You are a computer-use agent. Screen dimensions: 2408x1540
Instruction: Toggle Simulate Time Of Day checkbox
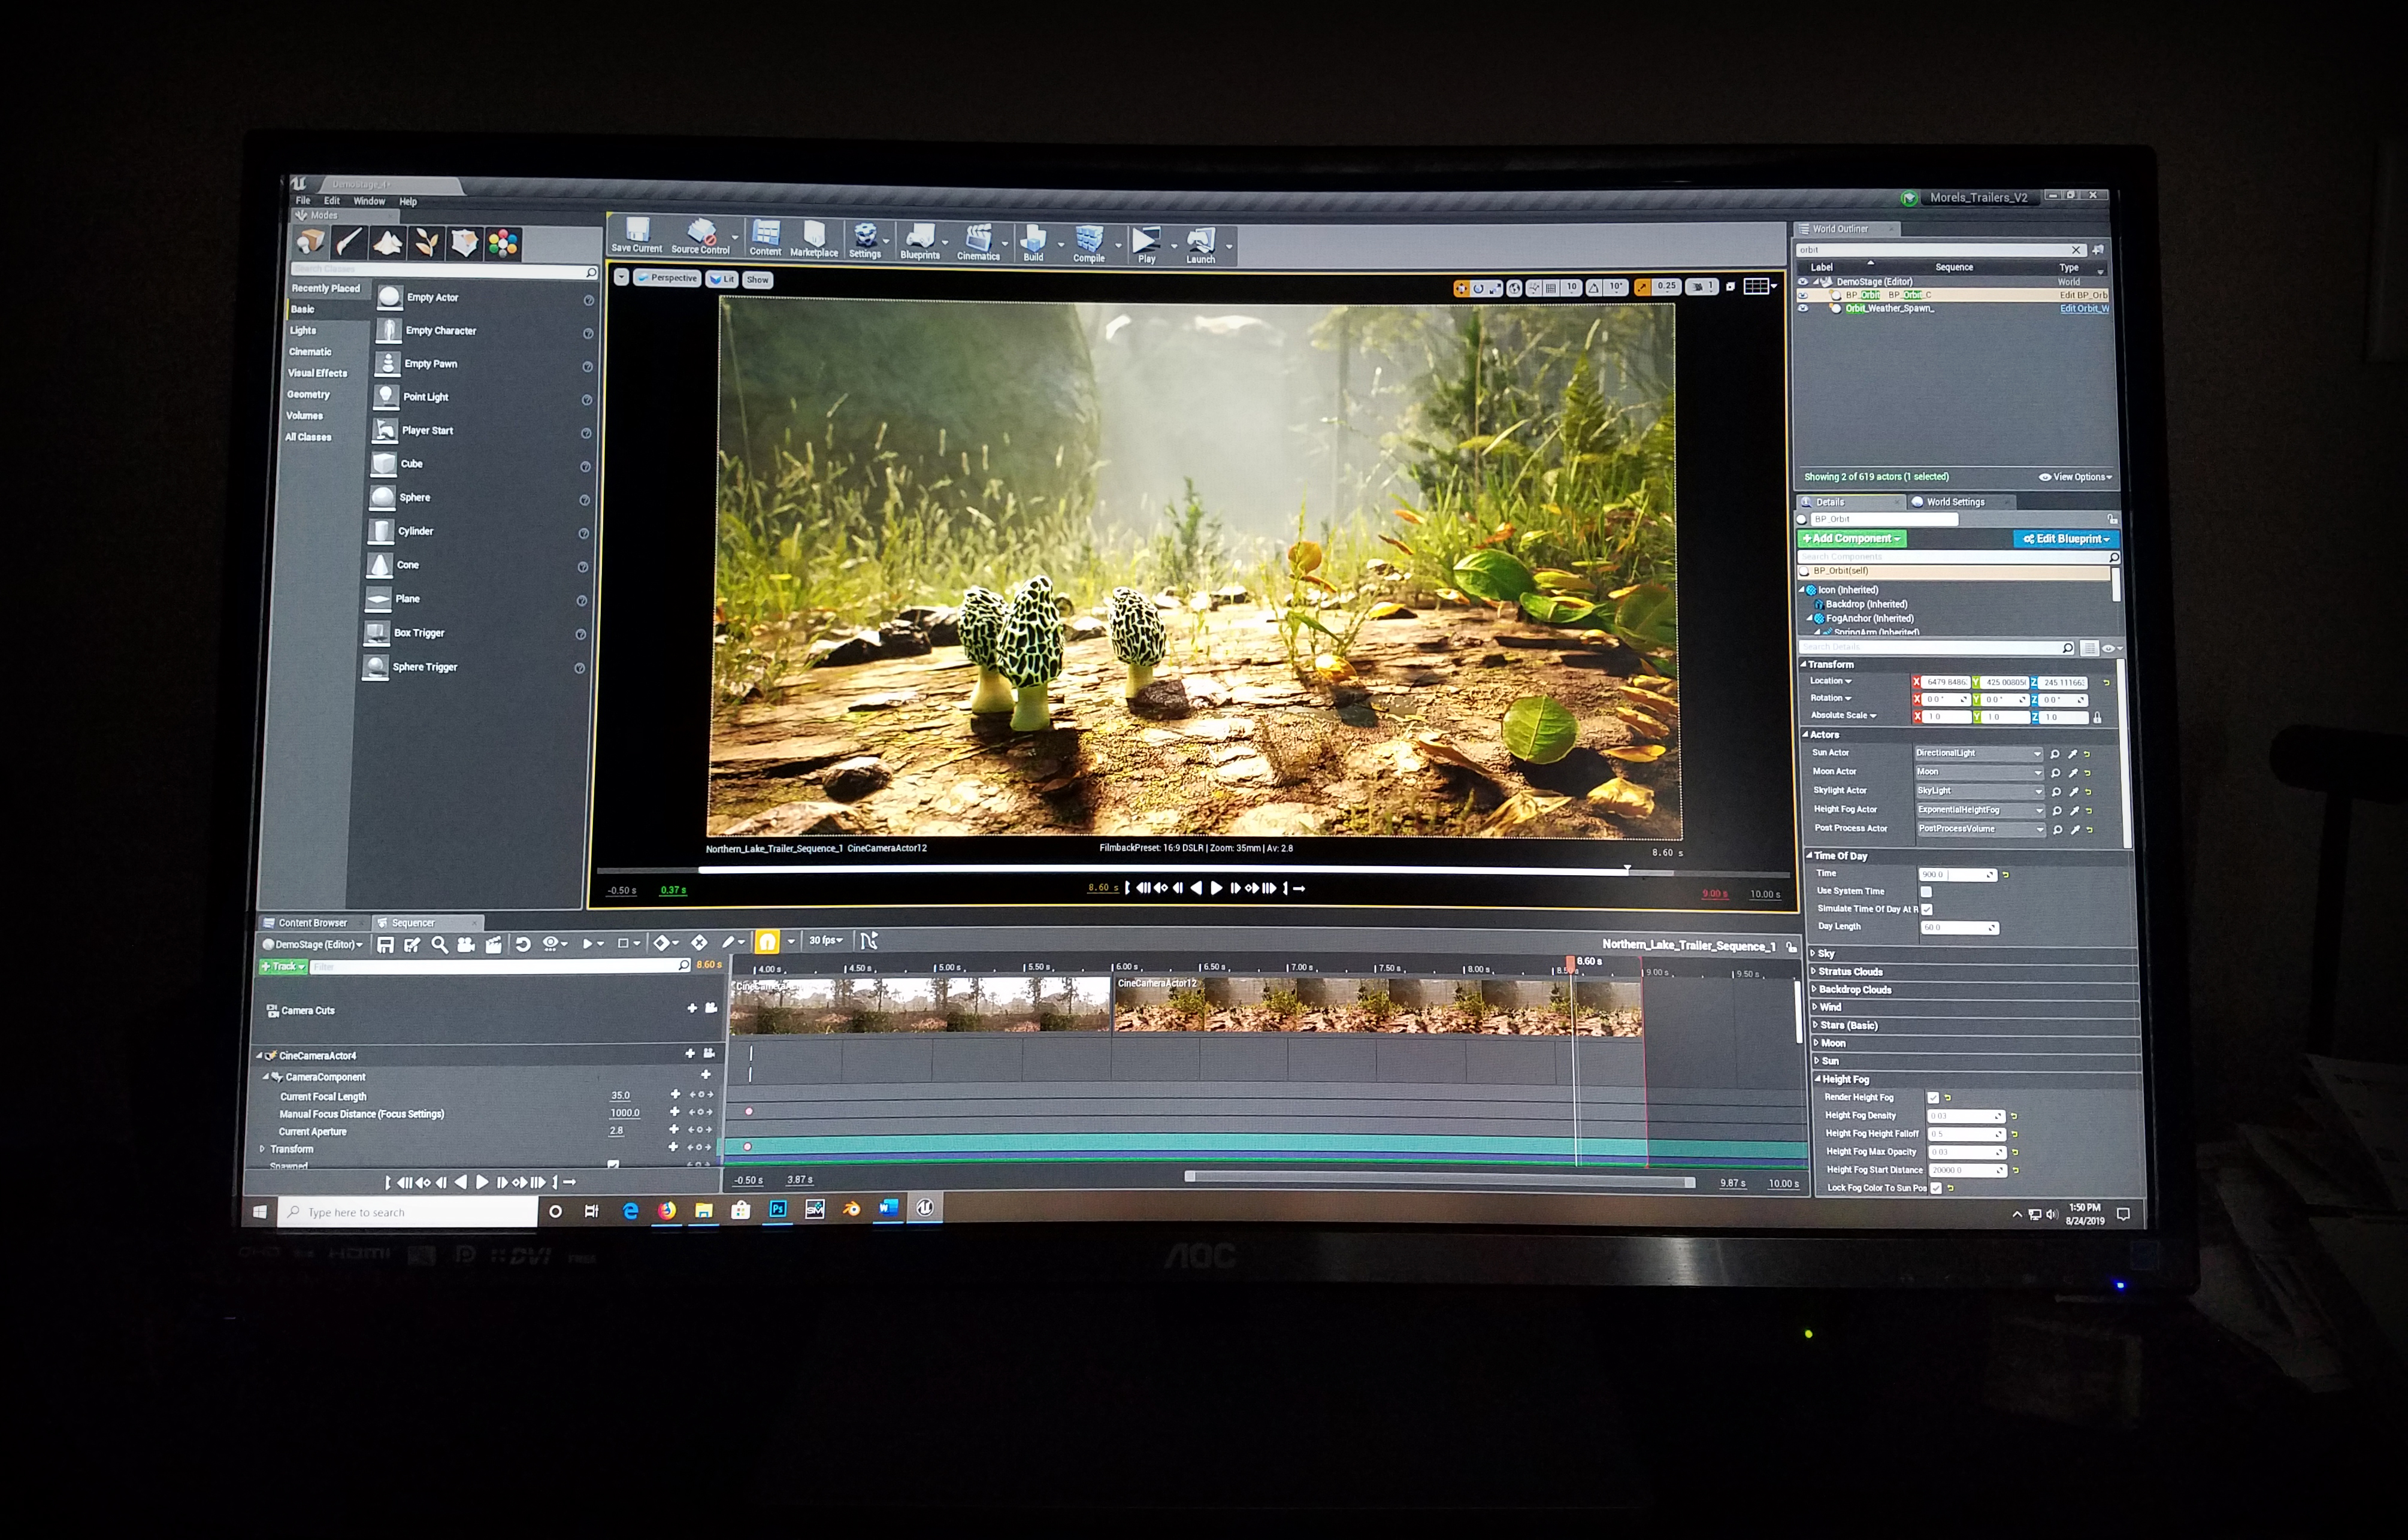point(1927,909)
